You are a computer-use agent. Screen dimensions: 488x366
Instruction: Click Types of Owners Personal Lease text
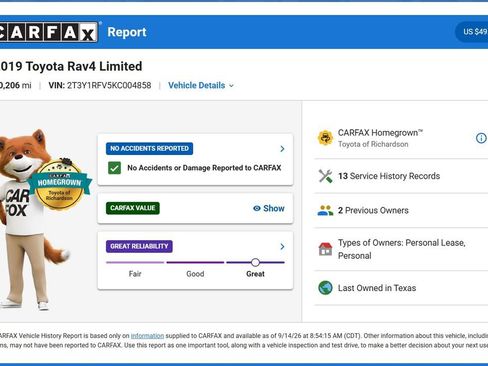coord(401,249)
